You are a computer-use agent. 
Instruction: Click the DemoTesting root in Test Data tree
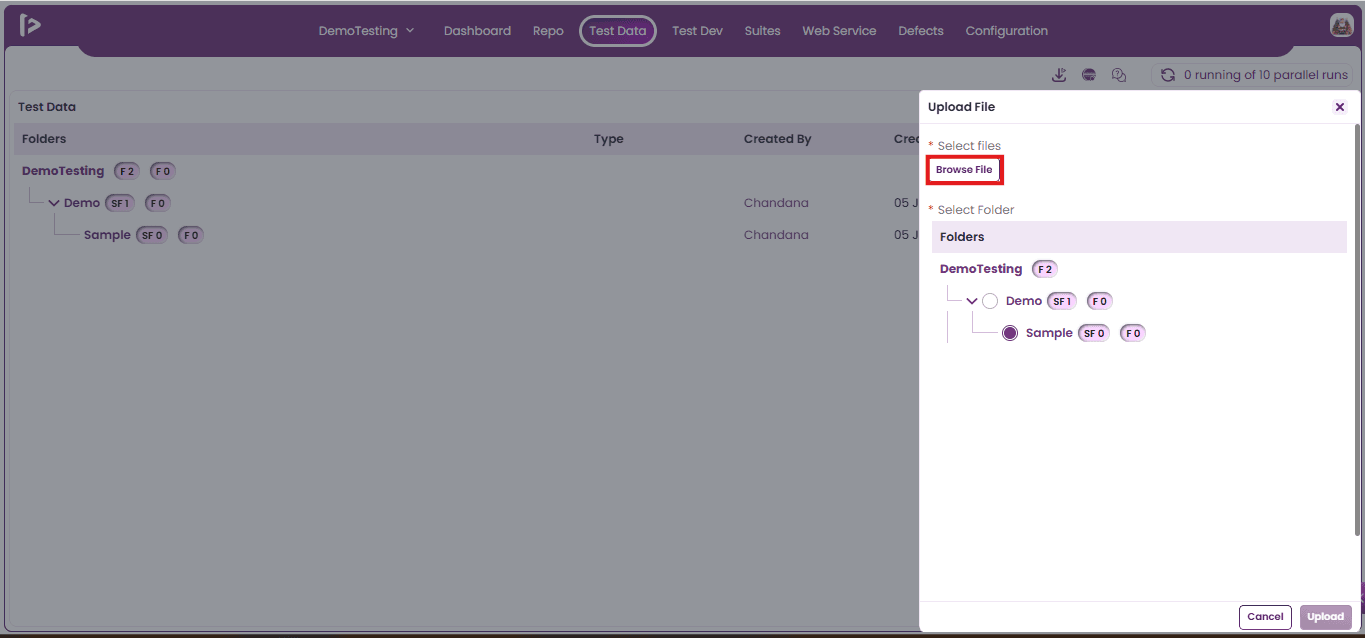[63, 171]
